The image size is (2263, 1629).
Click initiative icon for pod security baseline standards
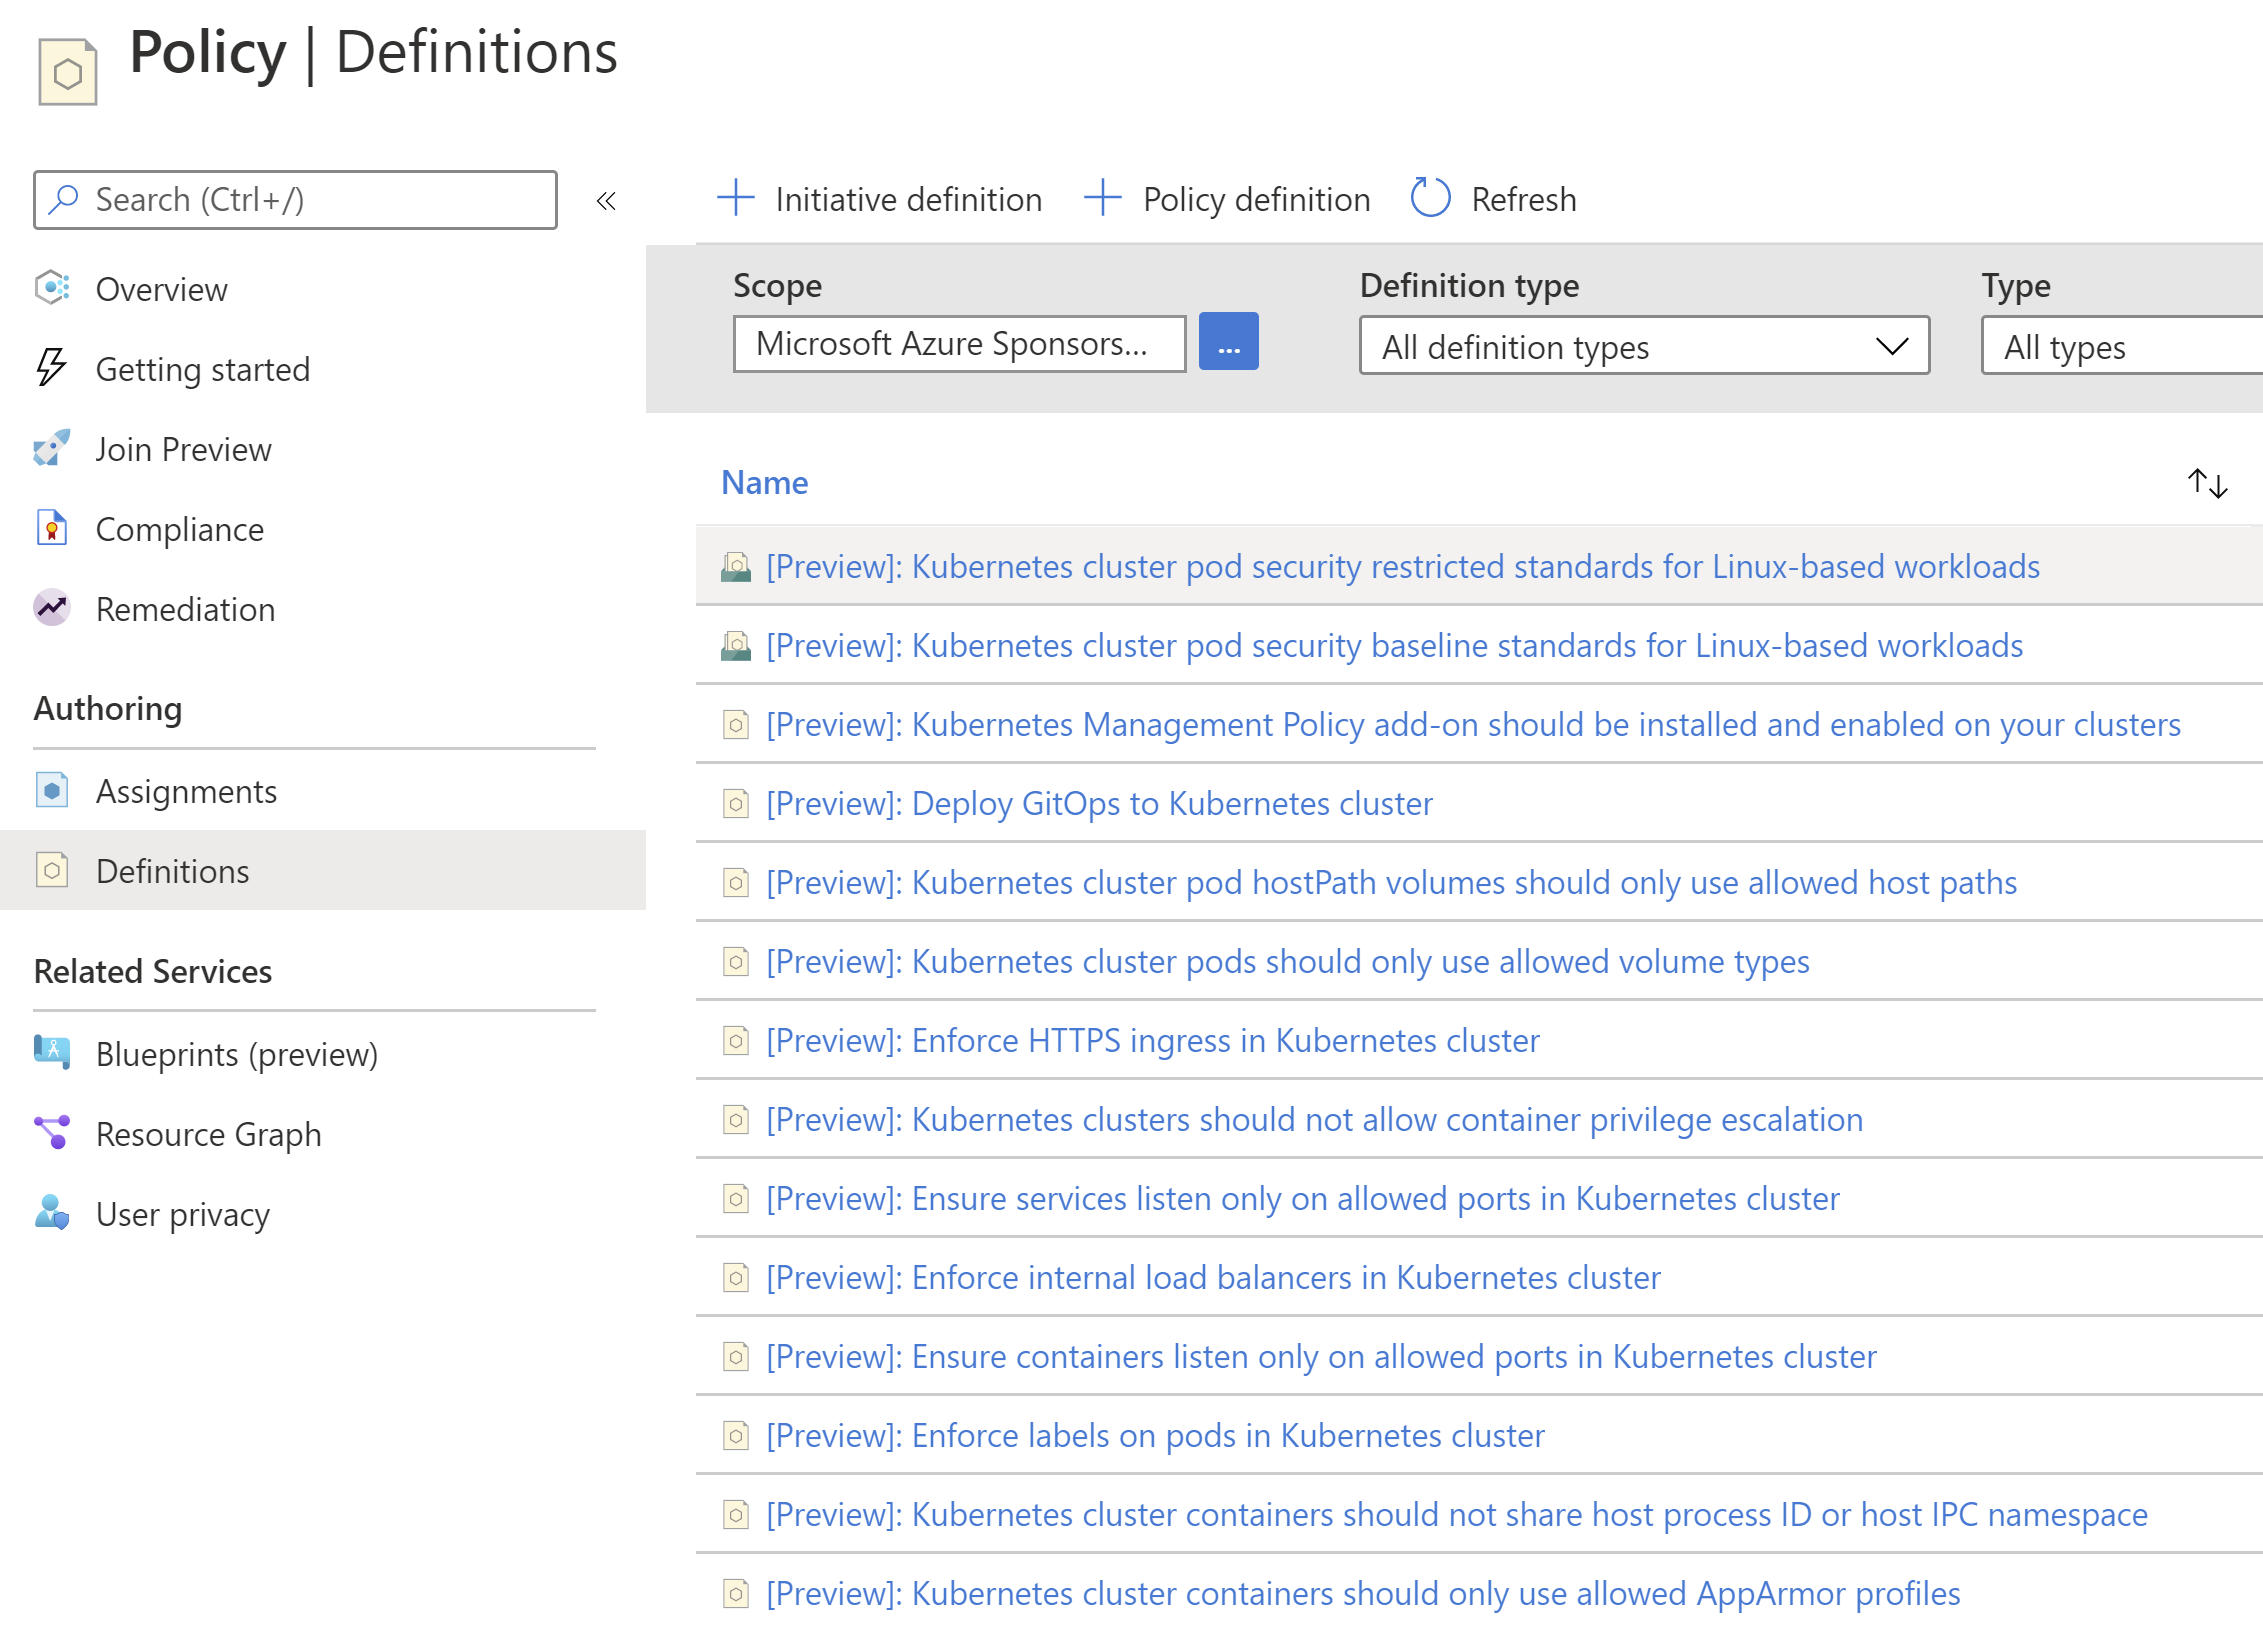tap(736, 646)
